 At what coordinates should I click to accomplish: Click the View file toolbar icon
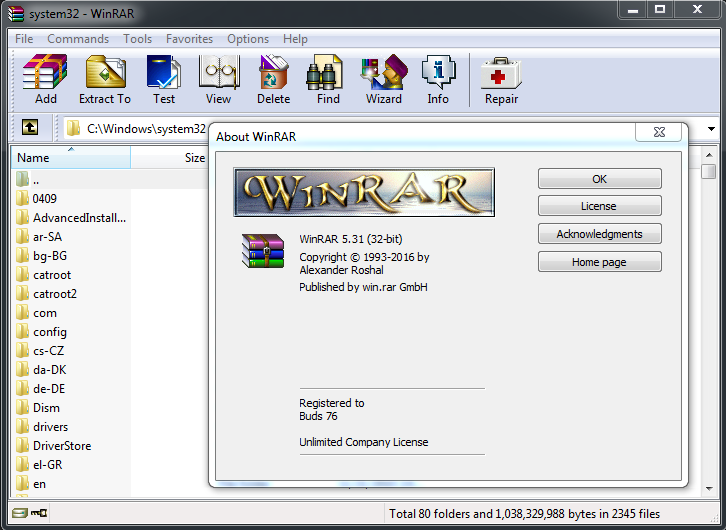pos(219,72)
